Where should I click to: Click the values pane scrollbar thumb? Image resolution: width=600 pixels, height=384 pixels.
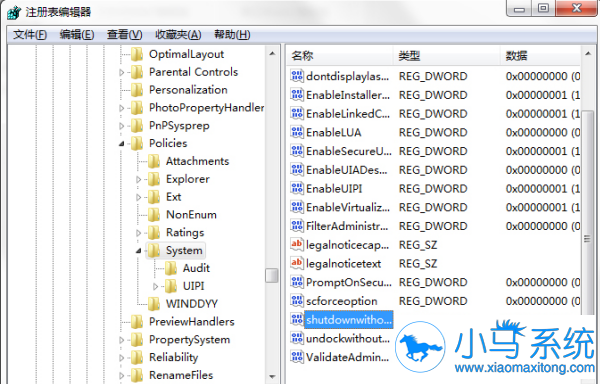tap(588, 214)
